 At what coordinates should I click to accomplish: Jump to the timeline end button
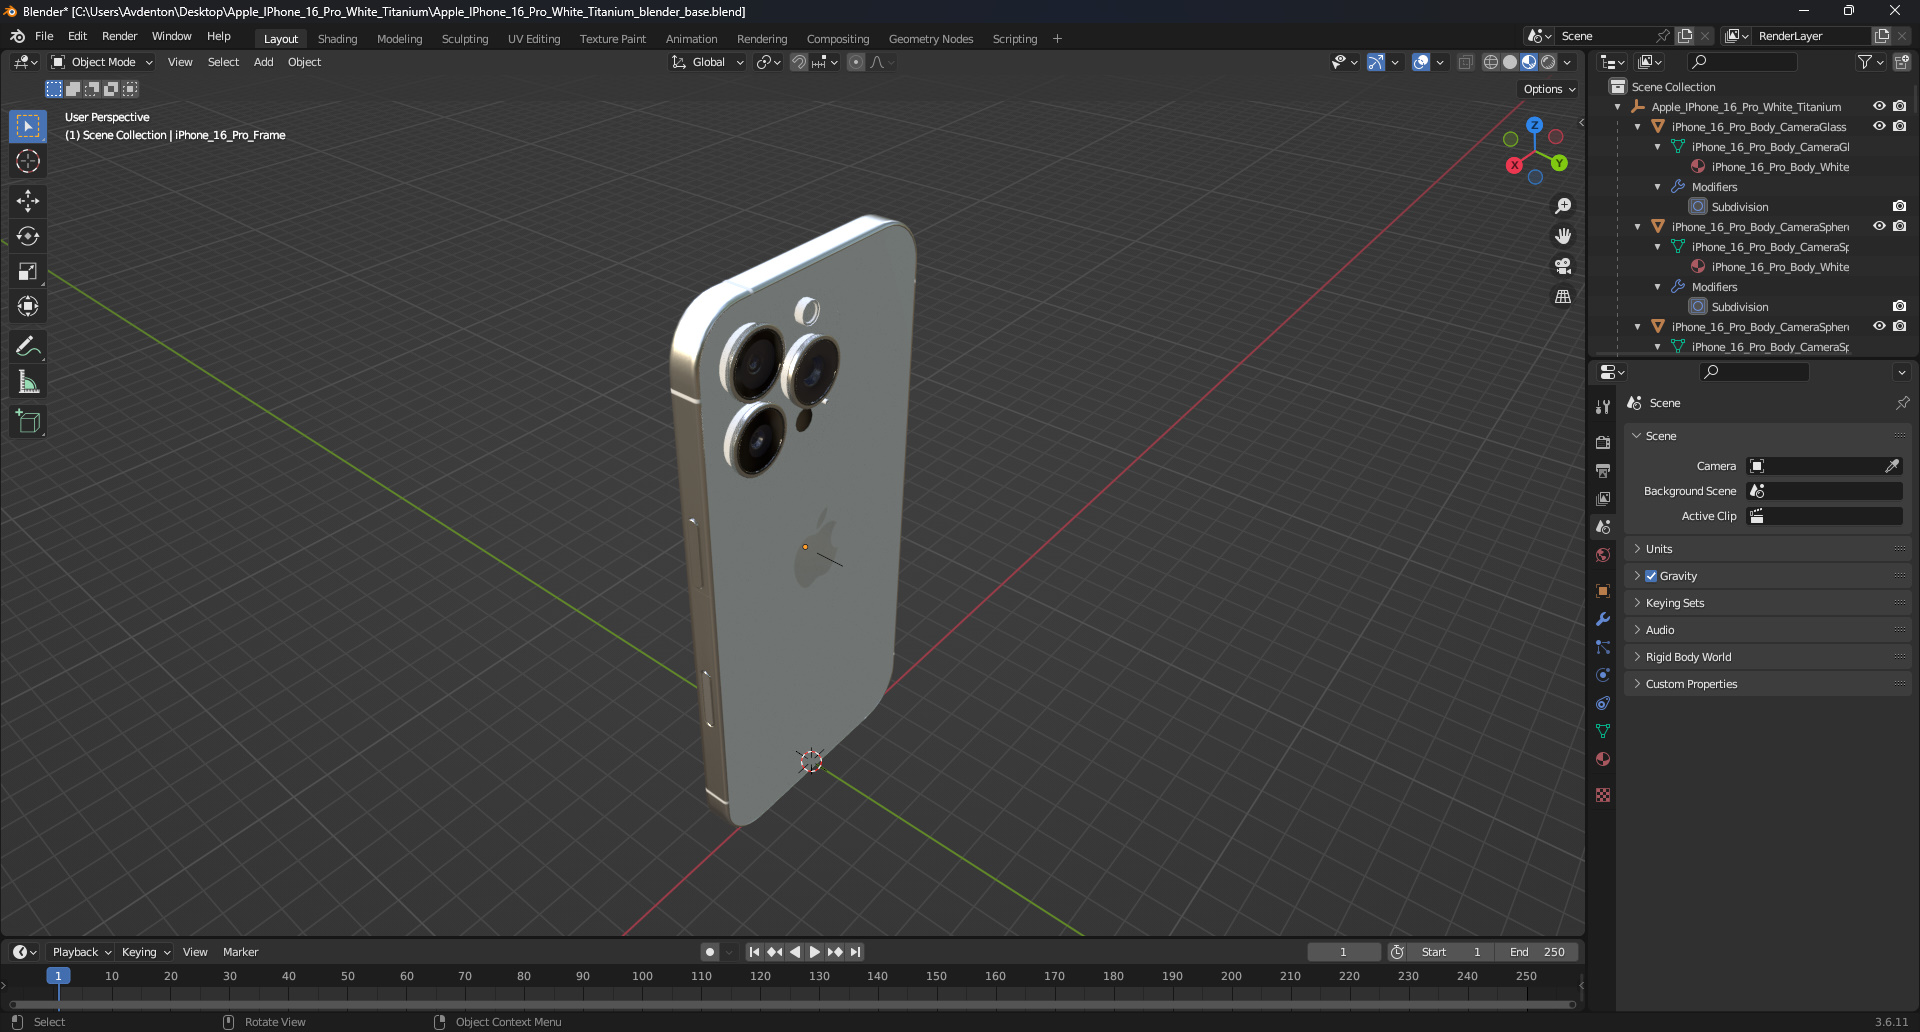click(855, 952)
